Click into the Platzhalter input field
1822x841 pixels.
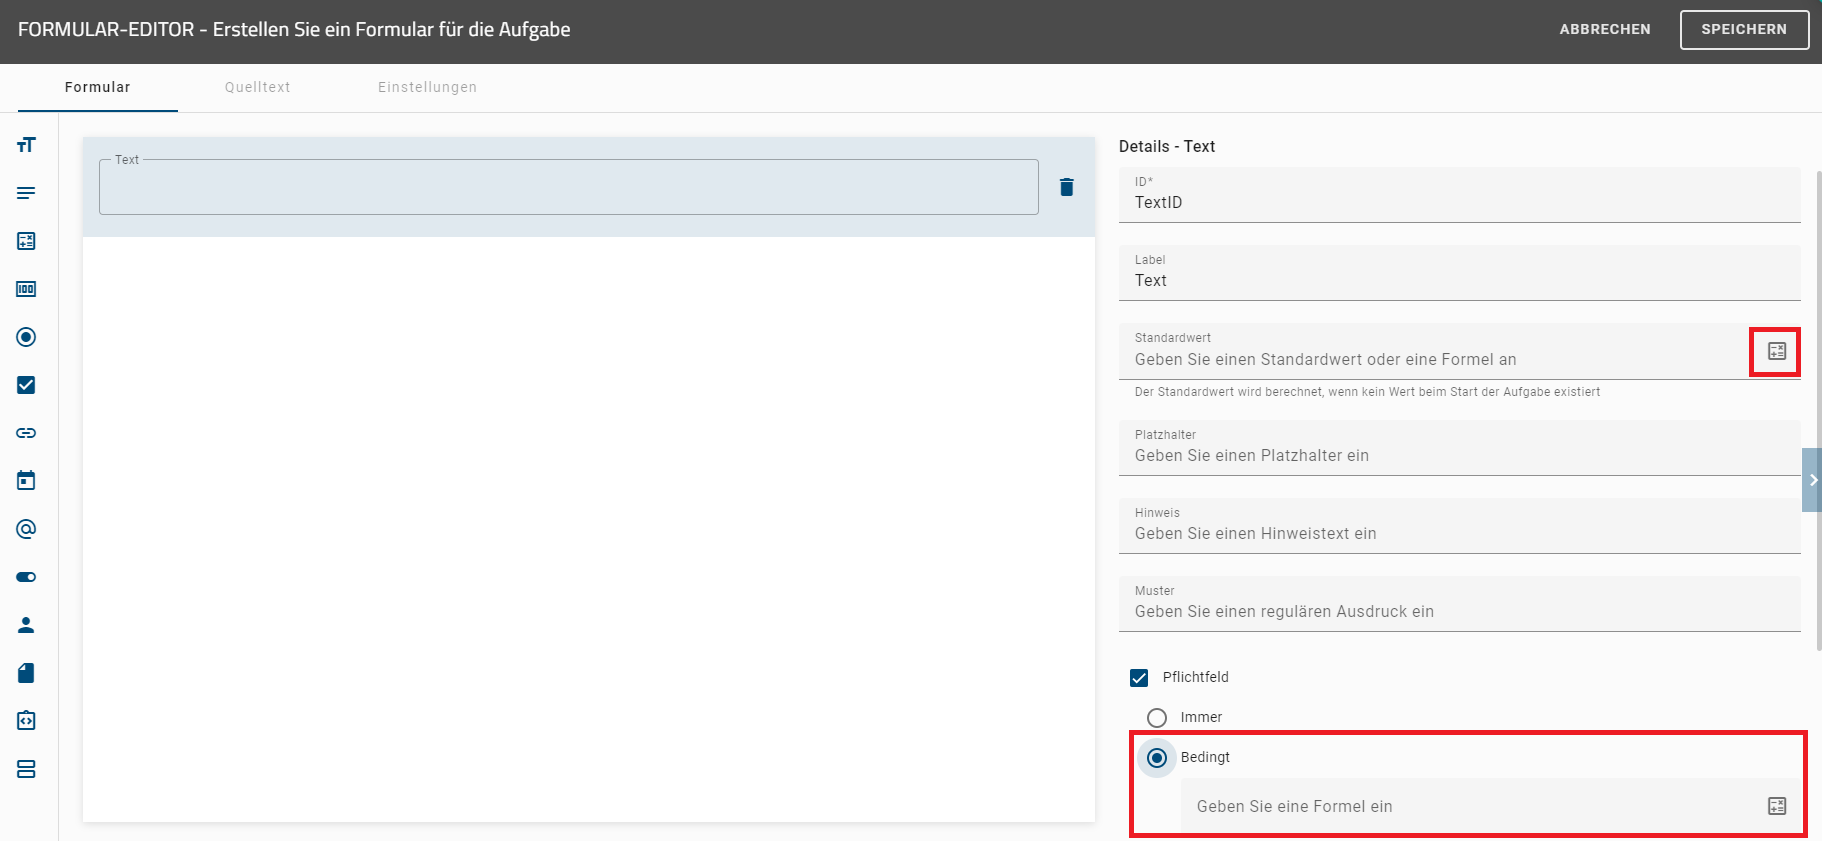click(x=1459, y=456)
